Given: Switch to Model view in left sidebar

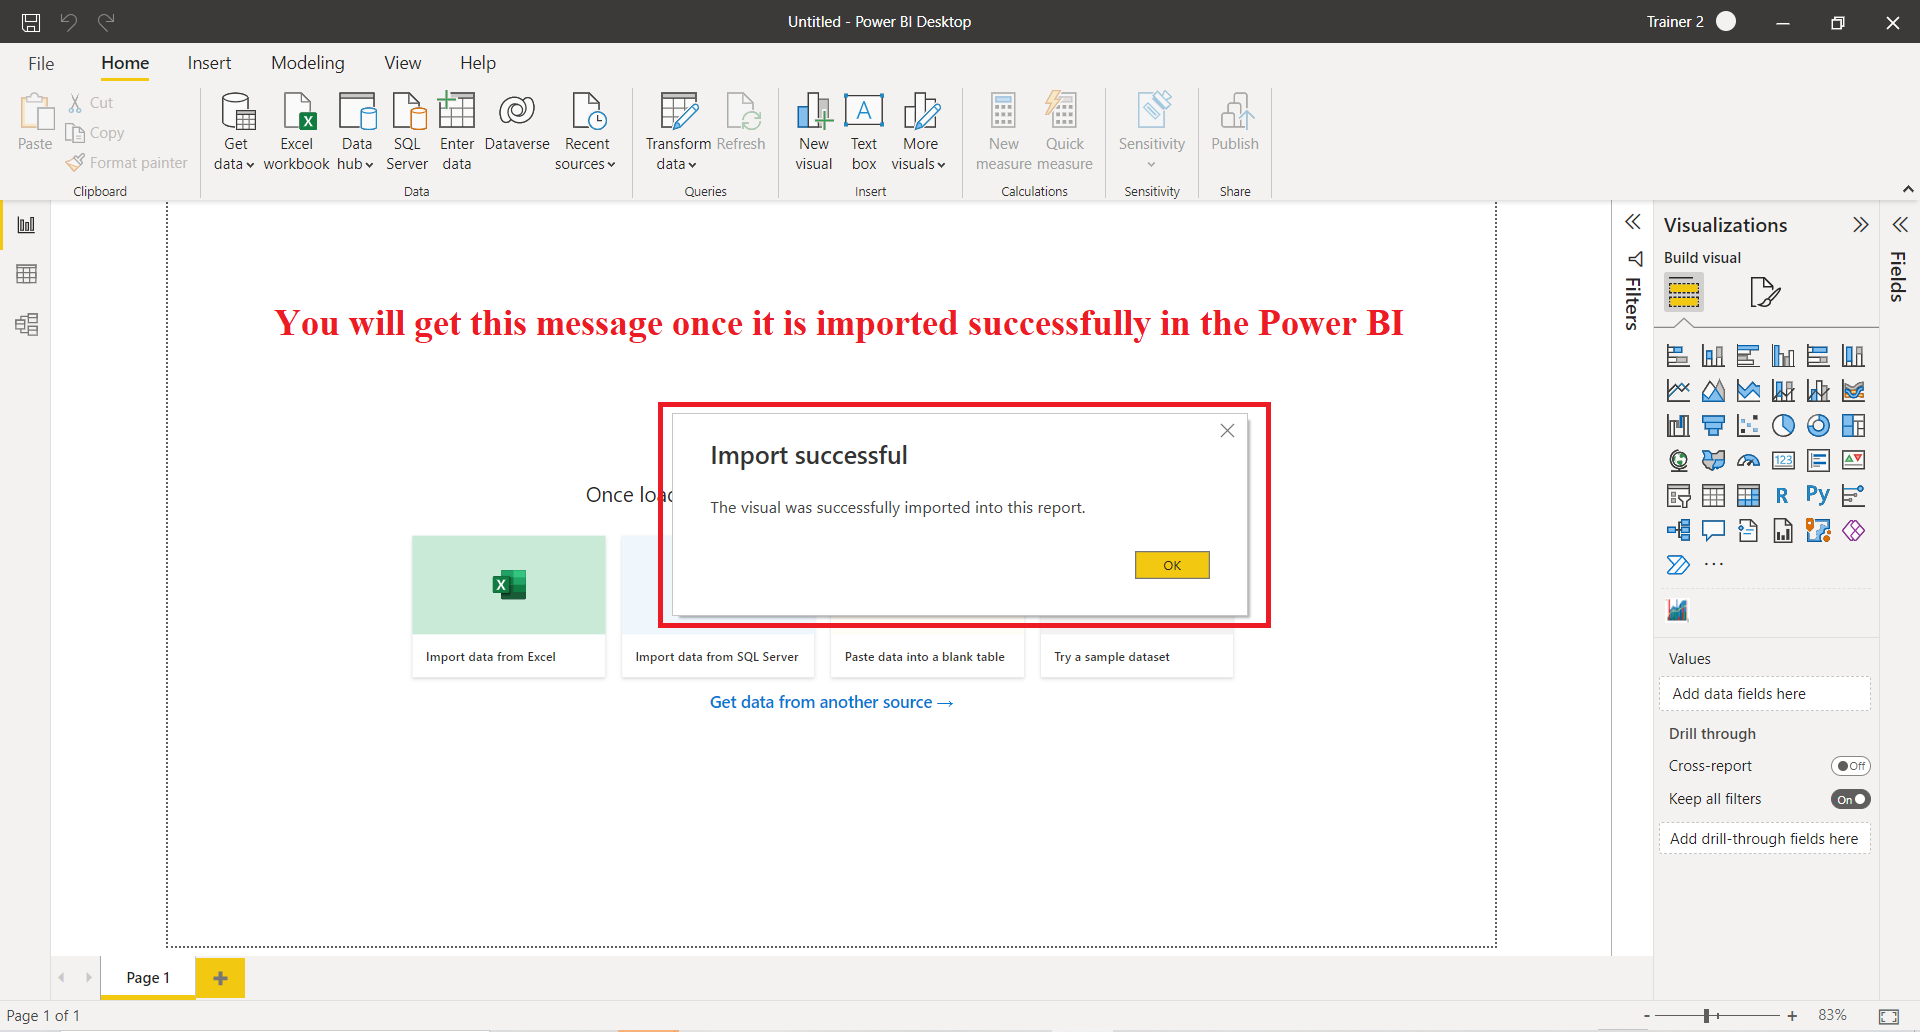Looking at the screenshot, I should tap(27, 324).
